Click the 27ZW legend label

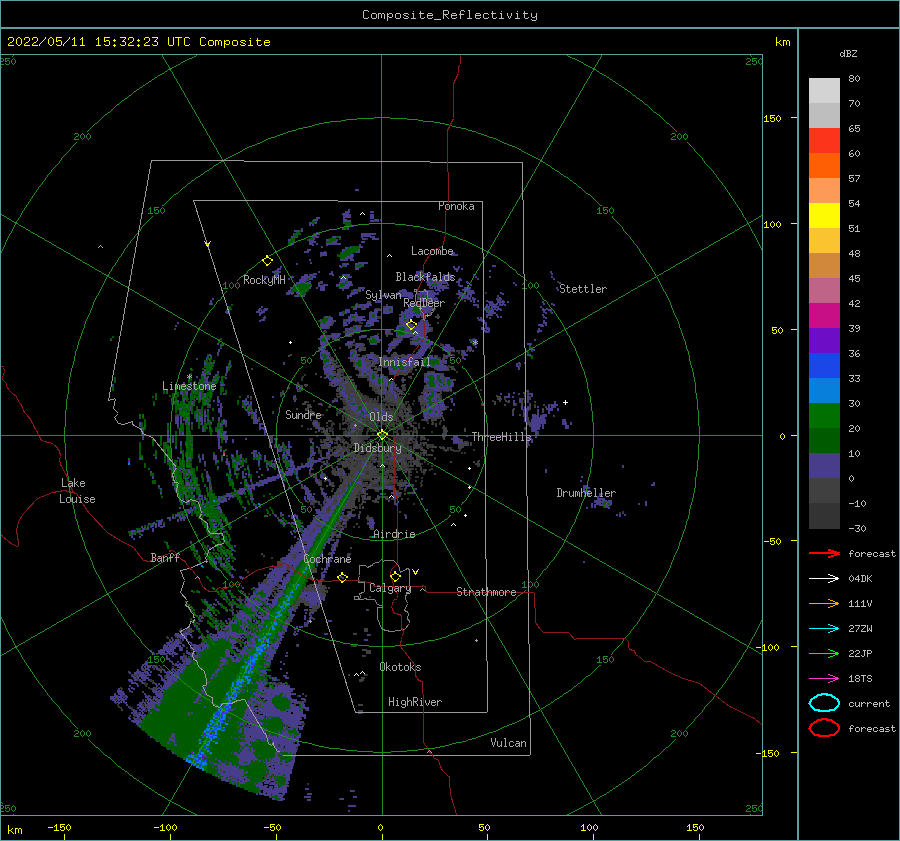coord(860,628)
